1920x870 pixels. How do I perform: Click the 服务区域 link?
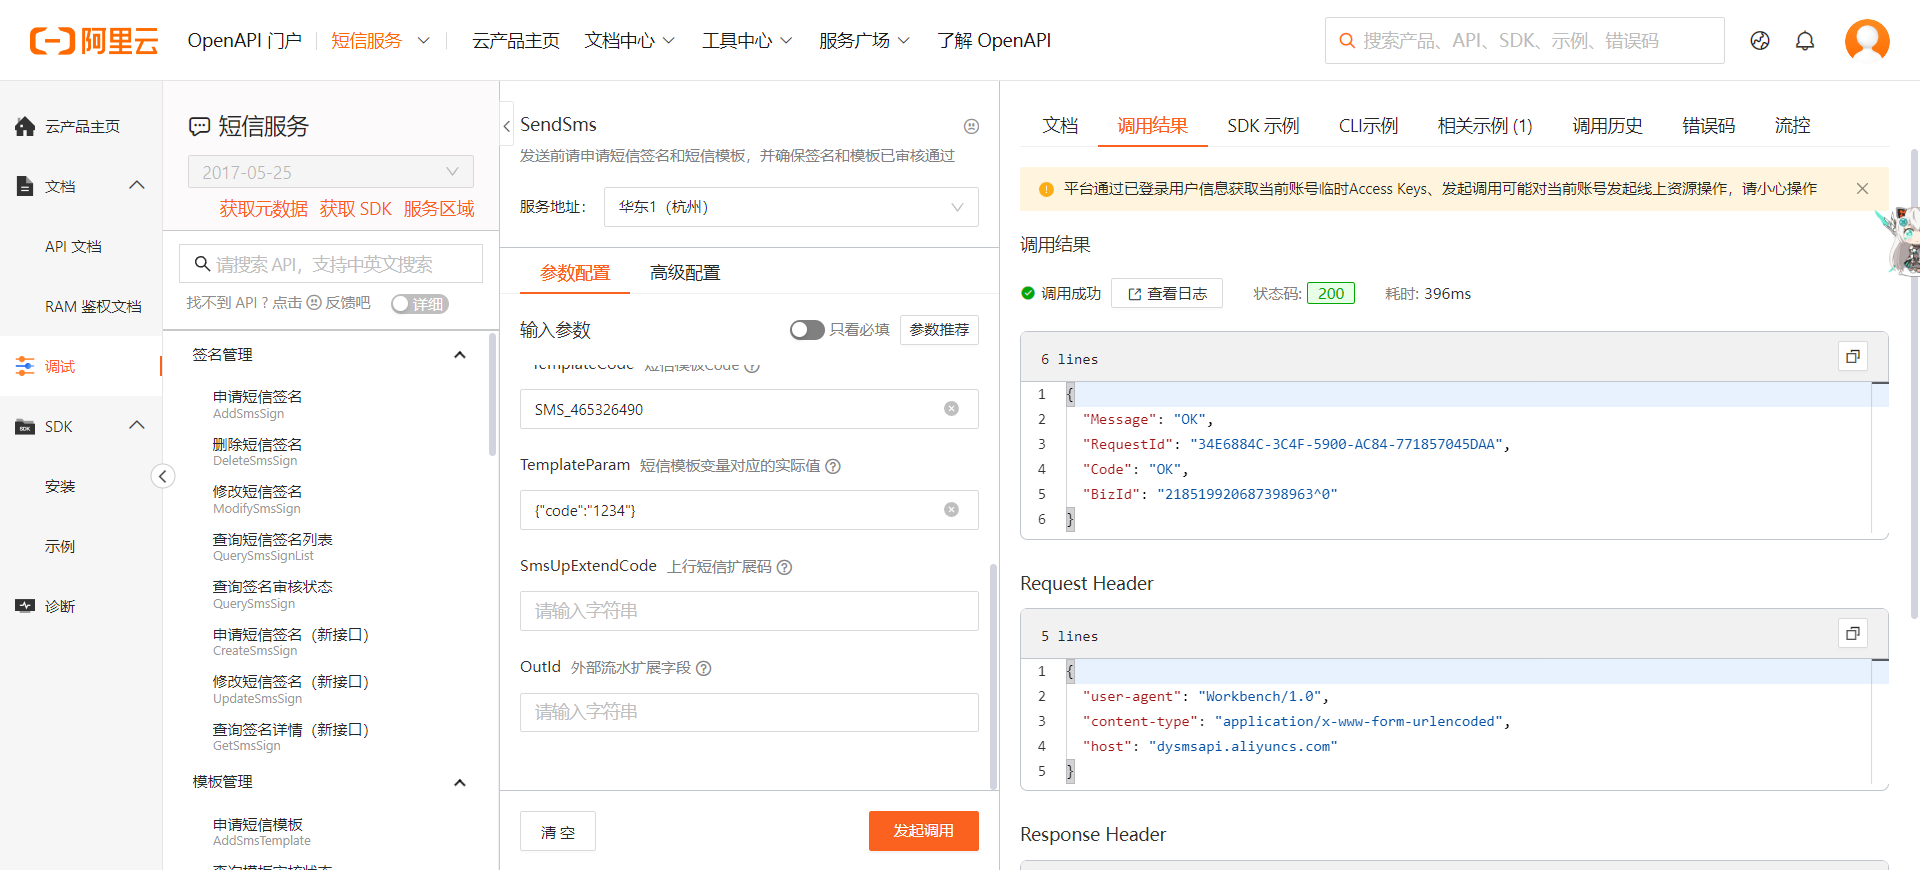click(439, 209)
